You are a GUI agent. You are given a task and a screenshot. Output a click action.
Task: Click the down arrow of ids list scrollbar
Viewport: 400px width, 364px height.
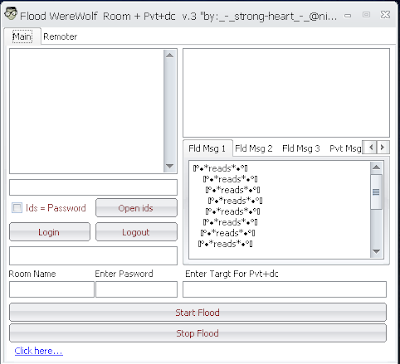click(169, 166)
